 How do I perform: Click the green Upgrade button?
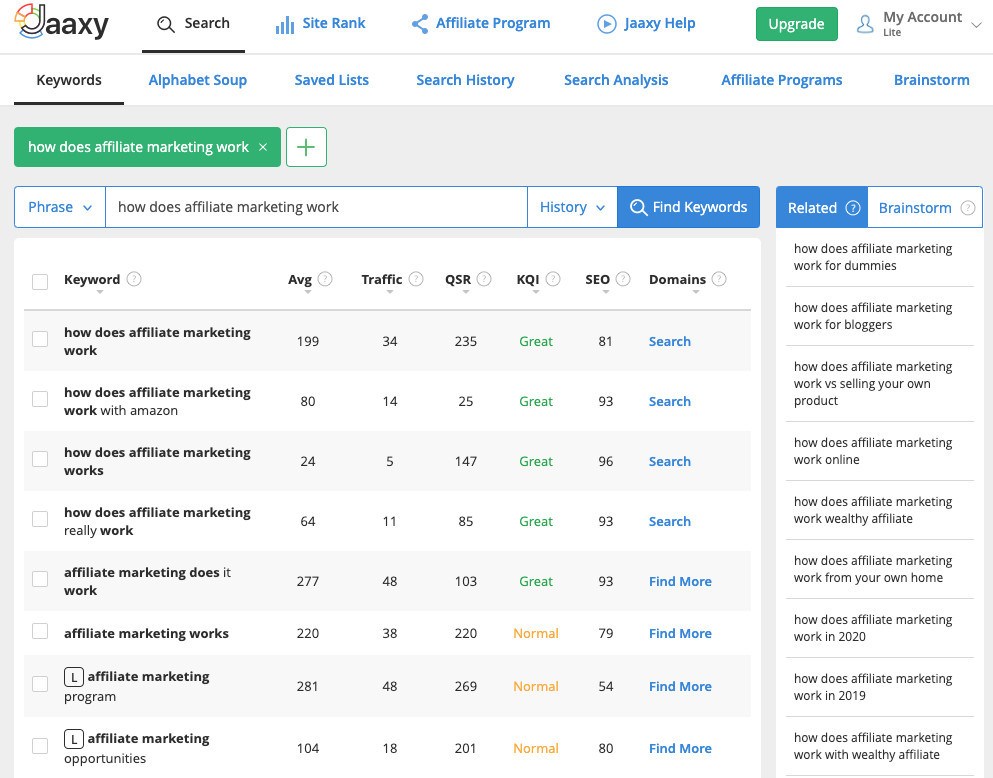[x=797, y=24]
